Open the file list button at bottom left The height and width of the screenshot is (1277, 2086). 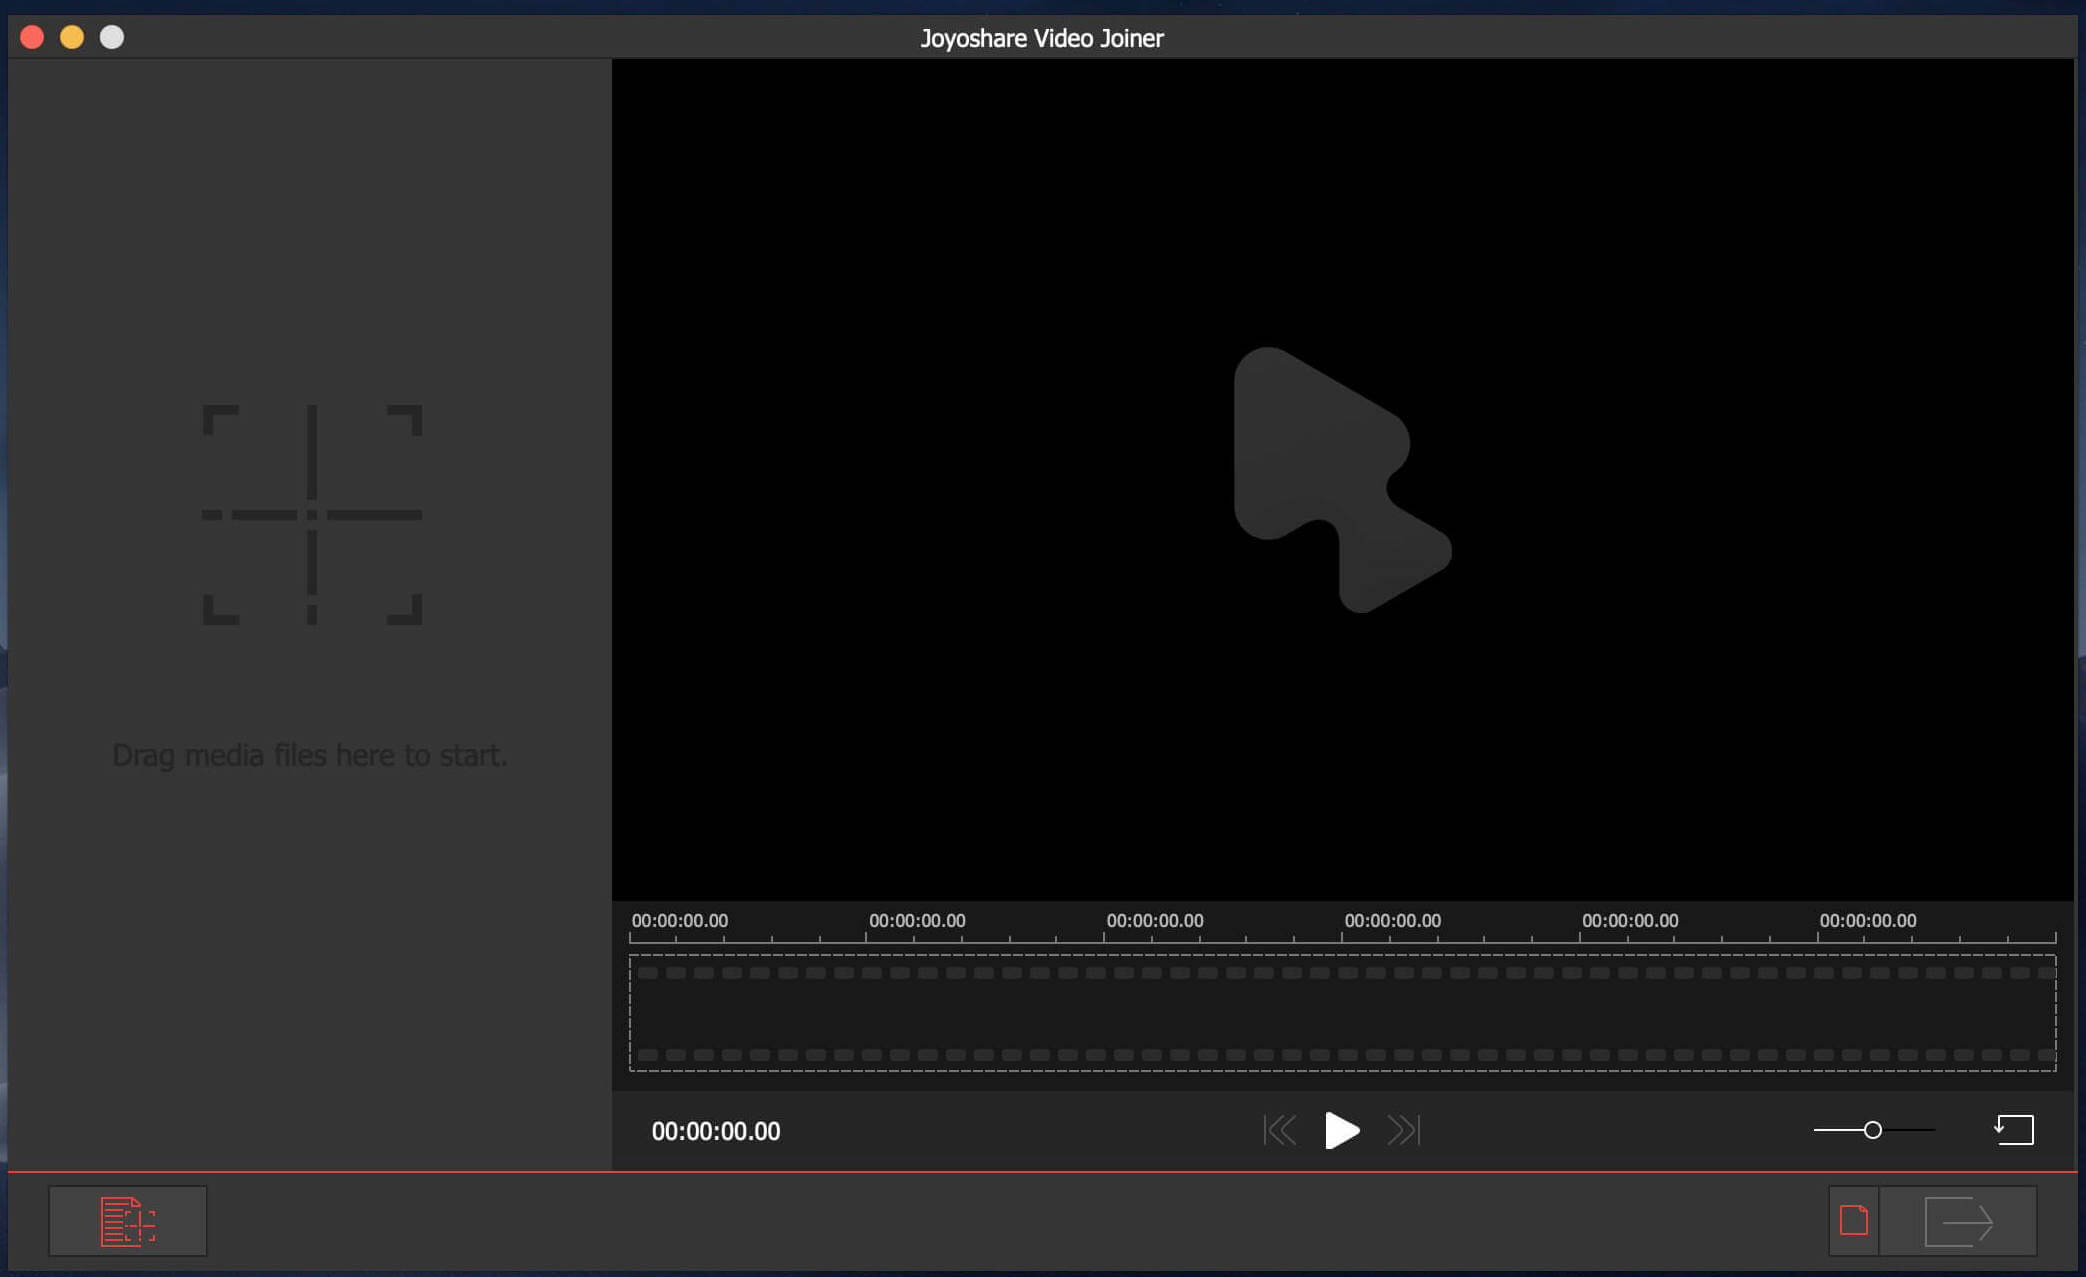tap(128, 1221)
